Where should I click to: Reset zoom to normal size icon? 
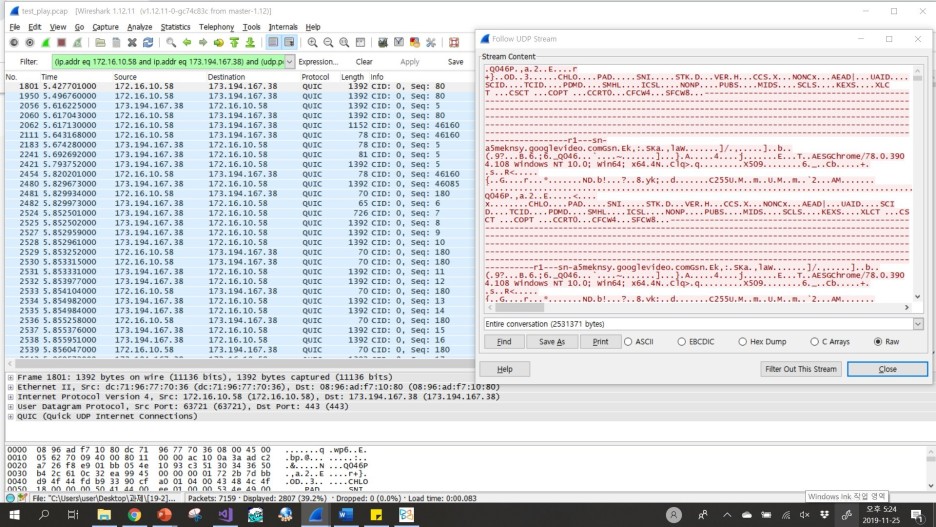[x=344, y=42]
